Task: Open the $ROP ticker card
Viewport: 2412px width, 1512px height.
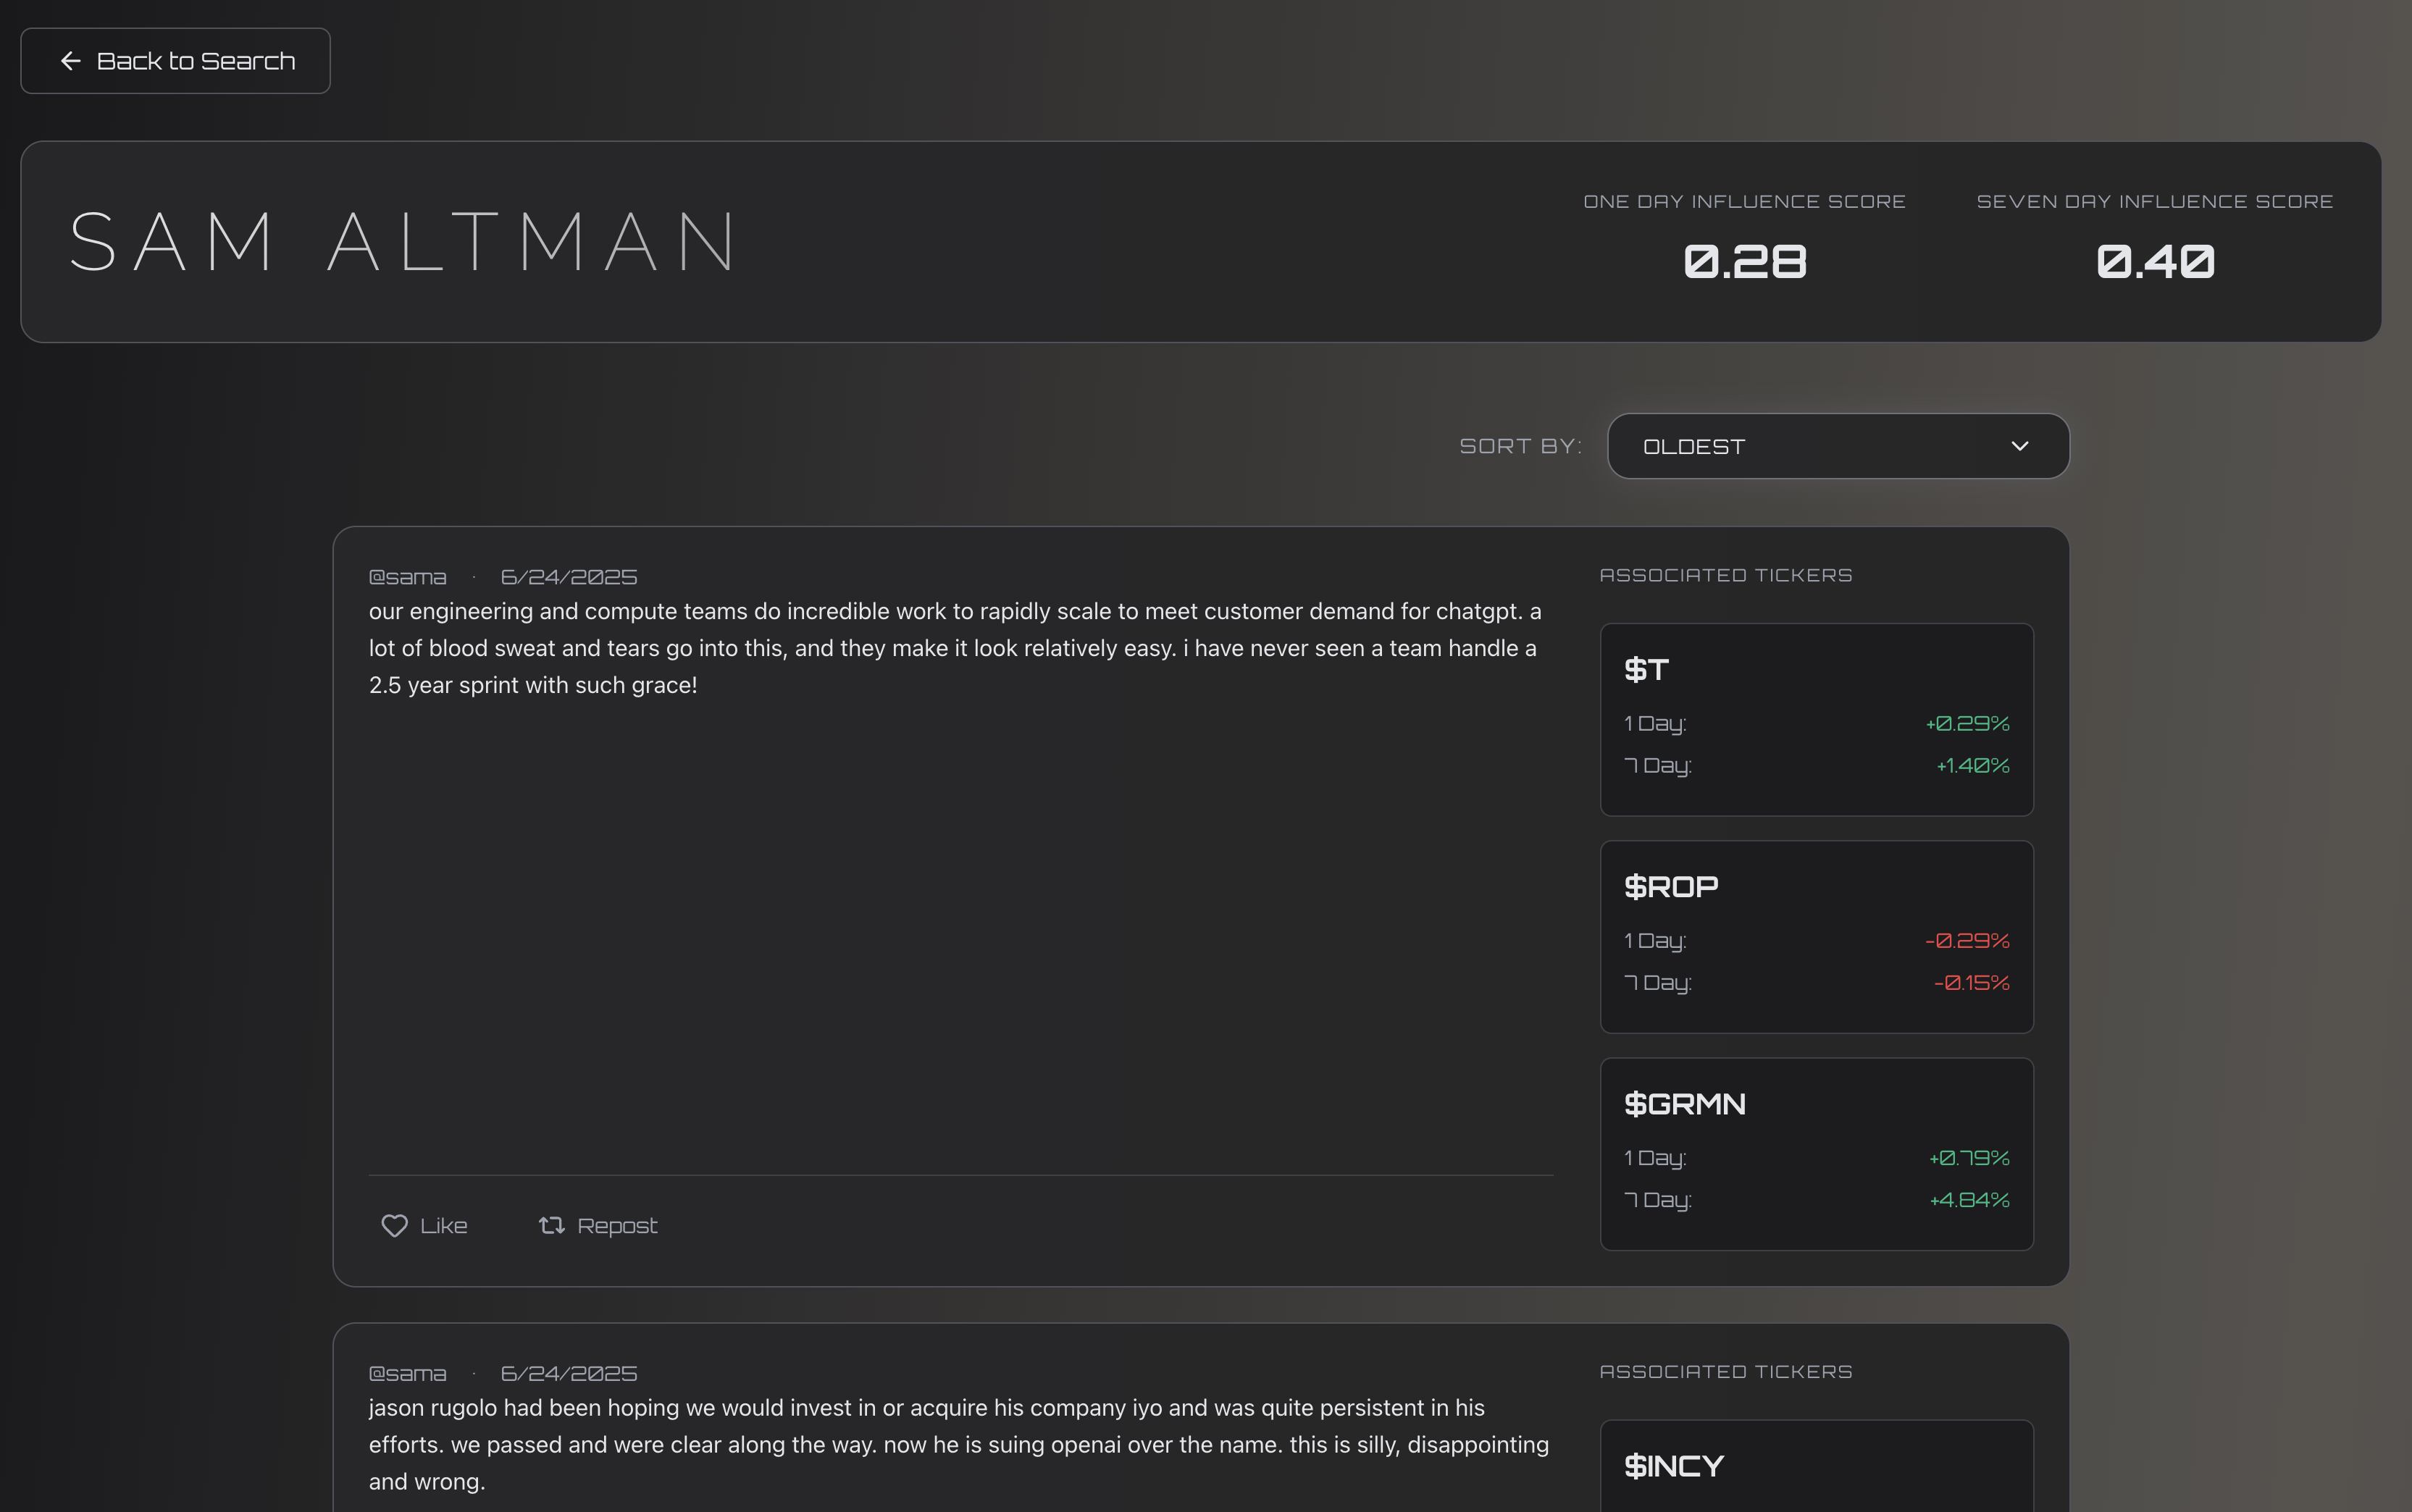Action: pyautogui.click(x=1816, y=936)
